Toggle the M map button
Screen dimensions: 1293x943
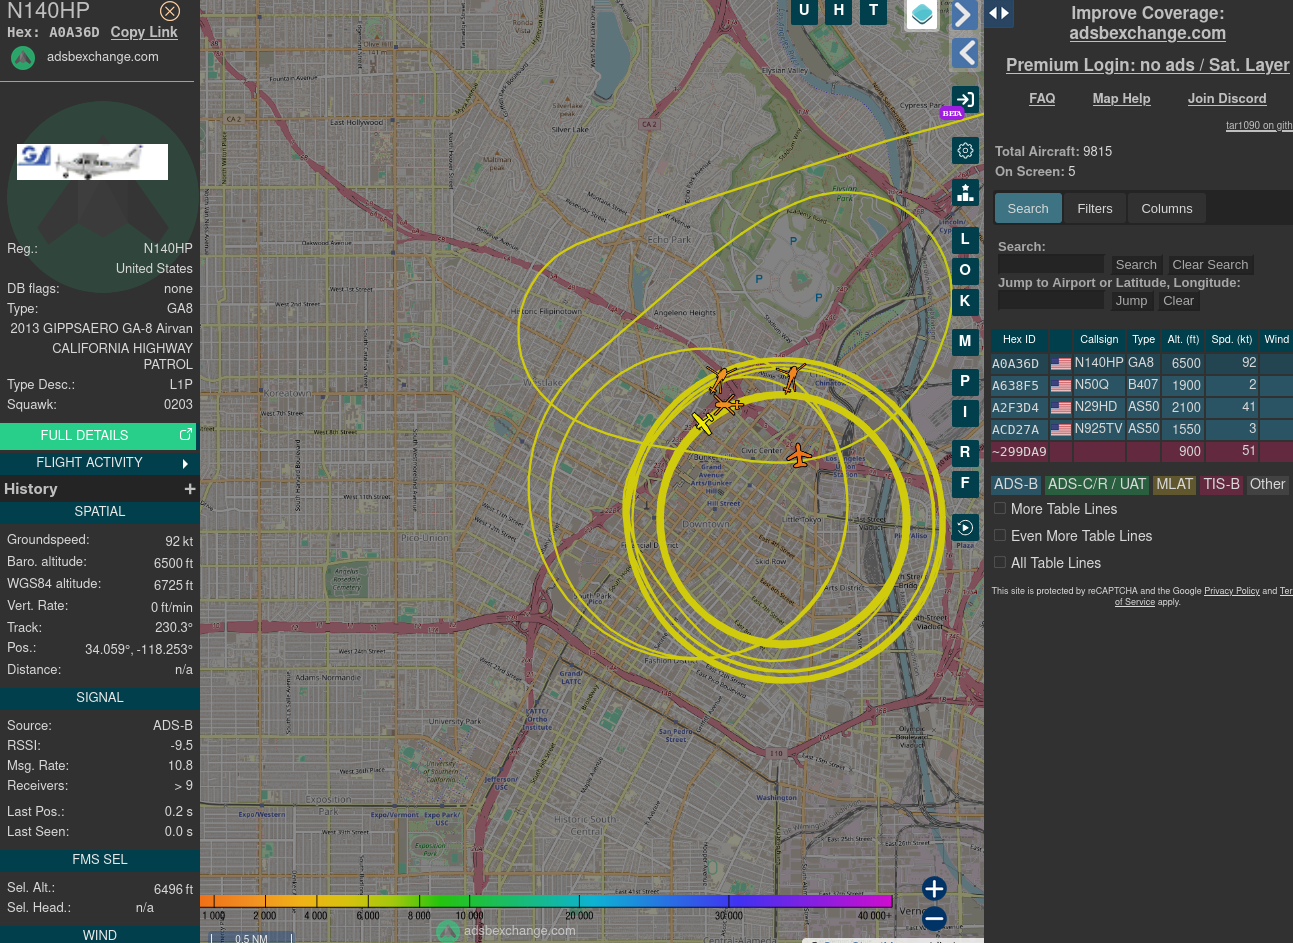coord(965,342)
